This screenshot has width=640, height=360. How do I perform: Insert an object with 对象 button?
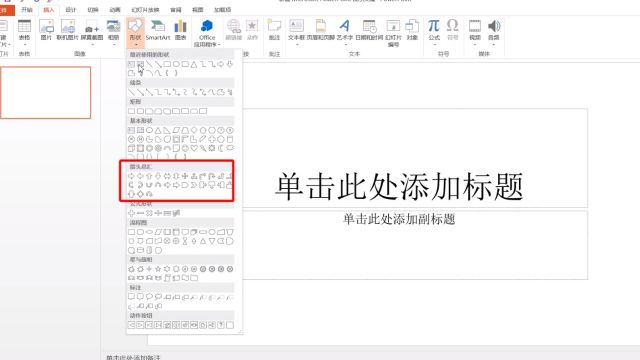click(412, 30)
